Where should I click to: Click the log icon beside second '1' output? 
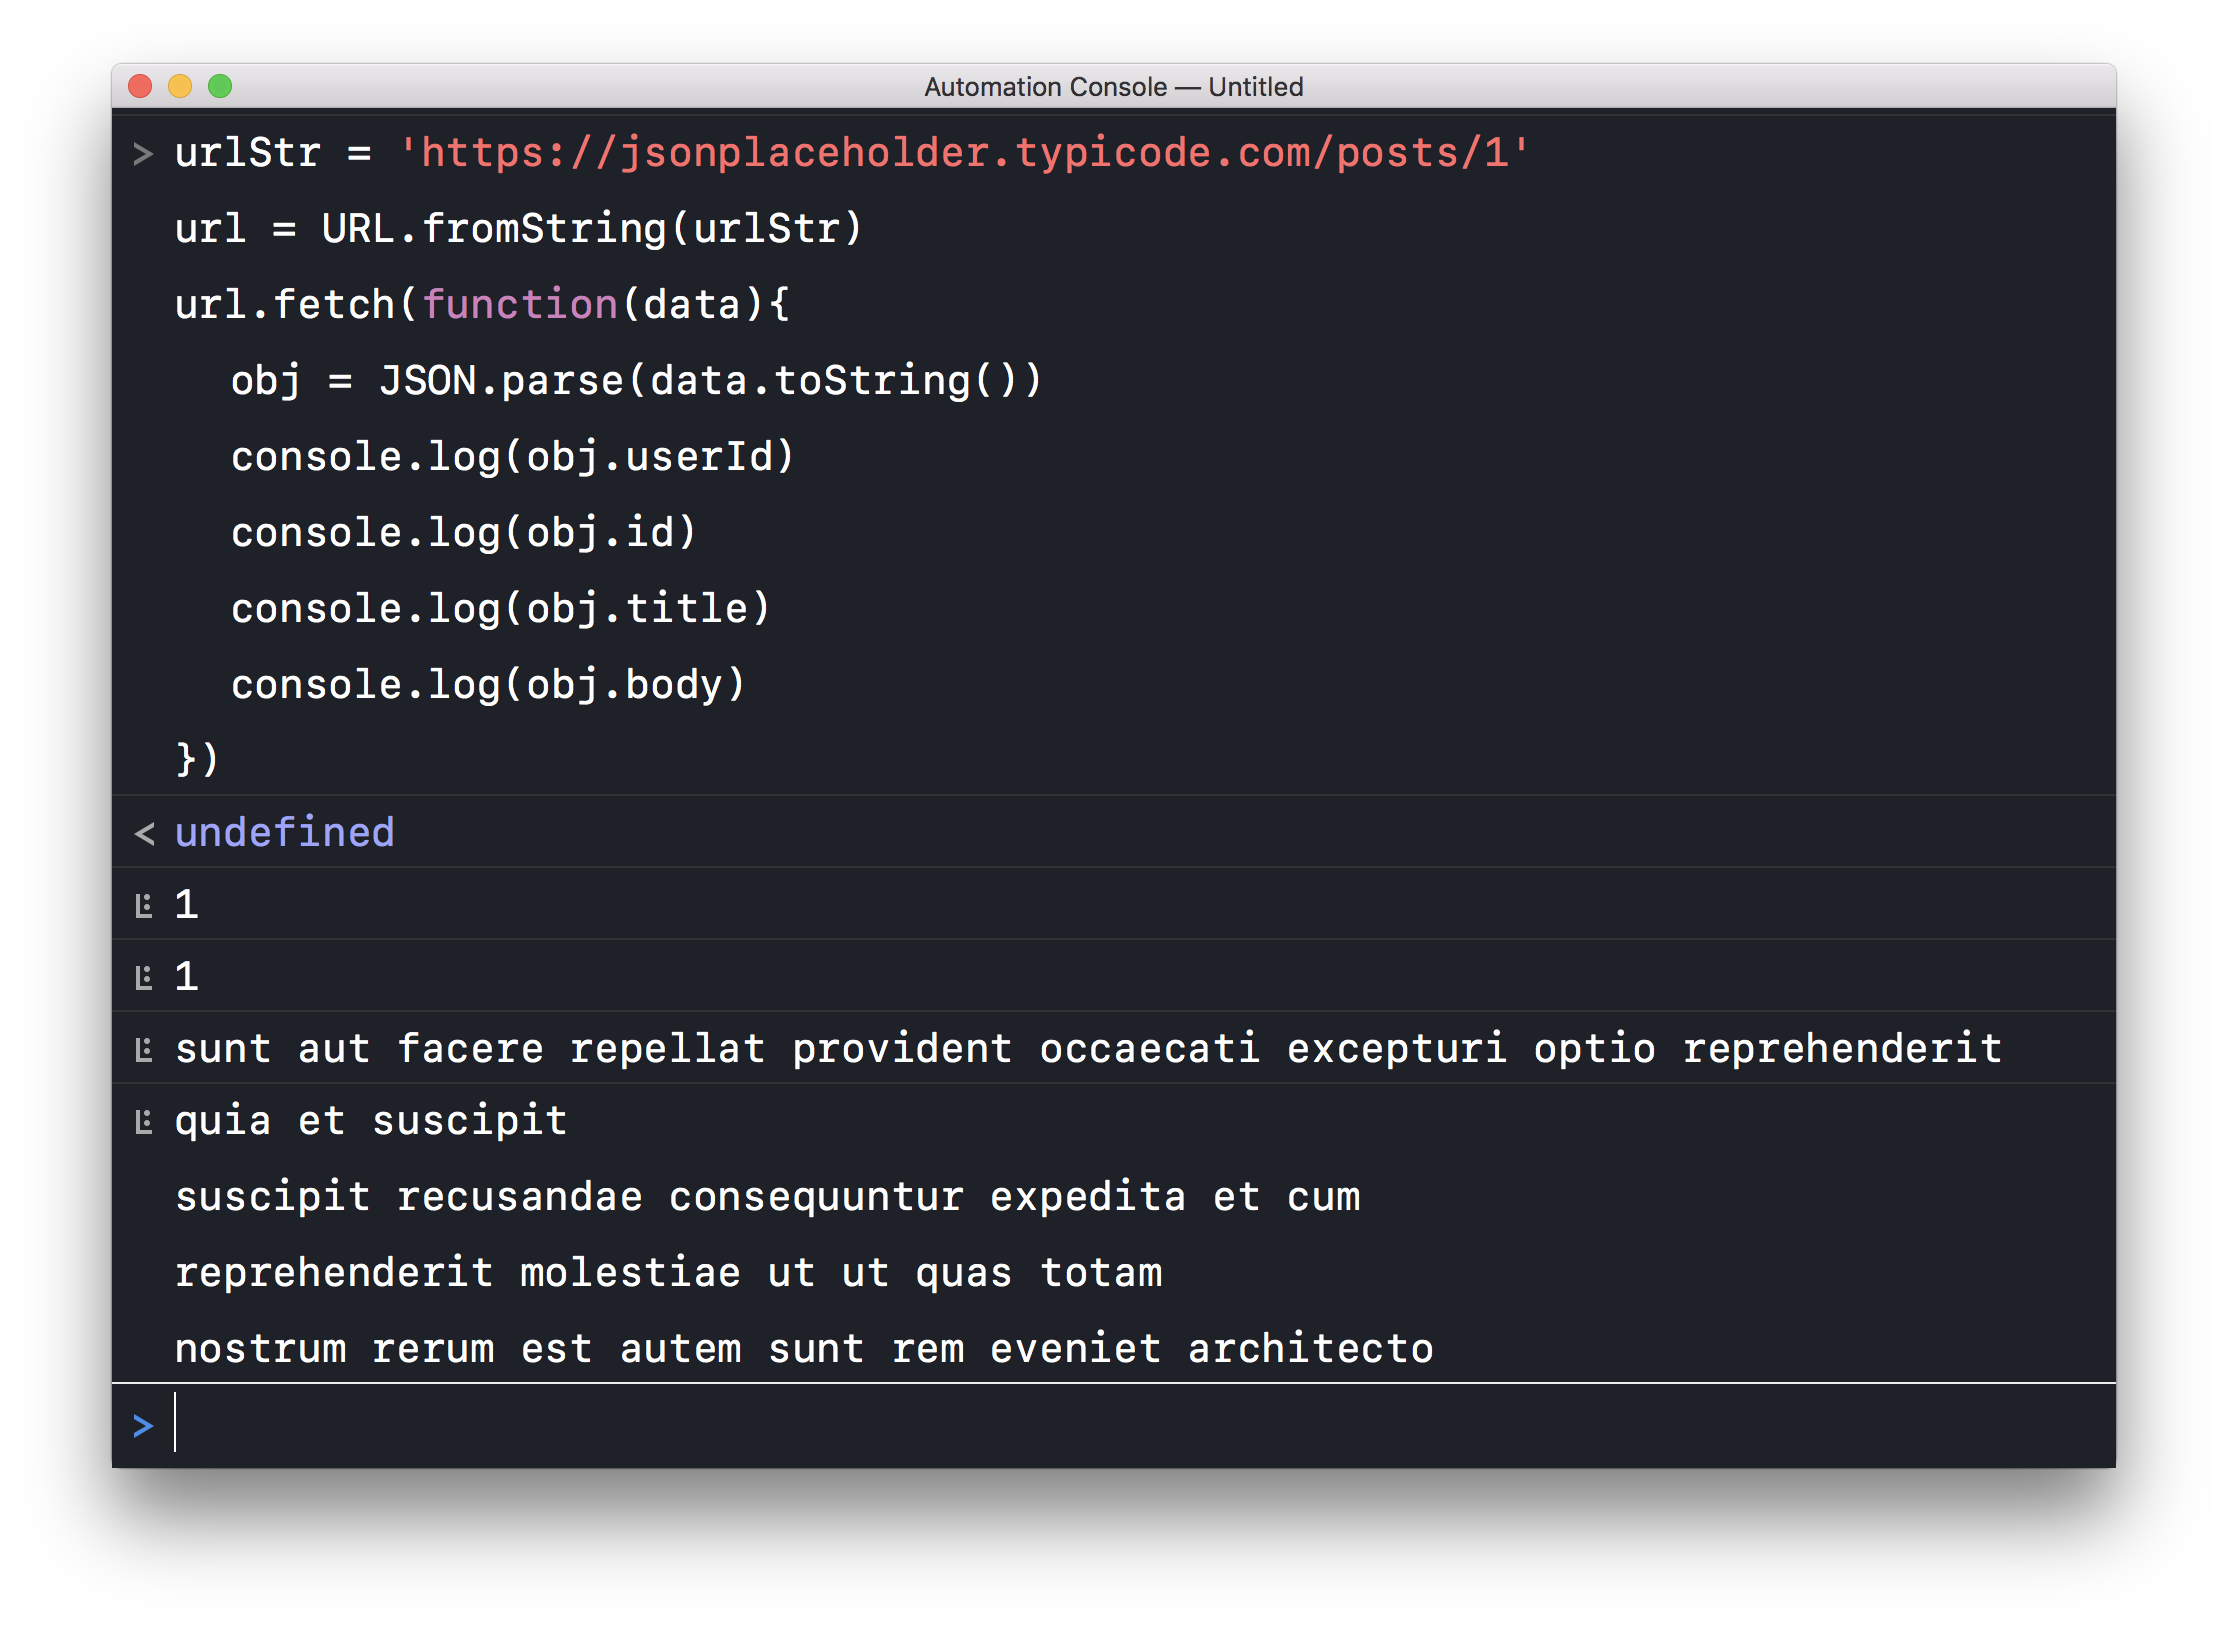point(144,978)
